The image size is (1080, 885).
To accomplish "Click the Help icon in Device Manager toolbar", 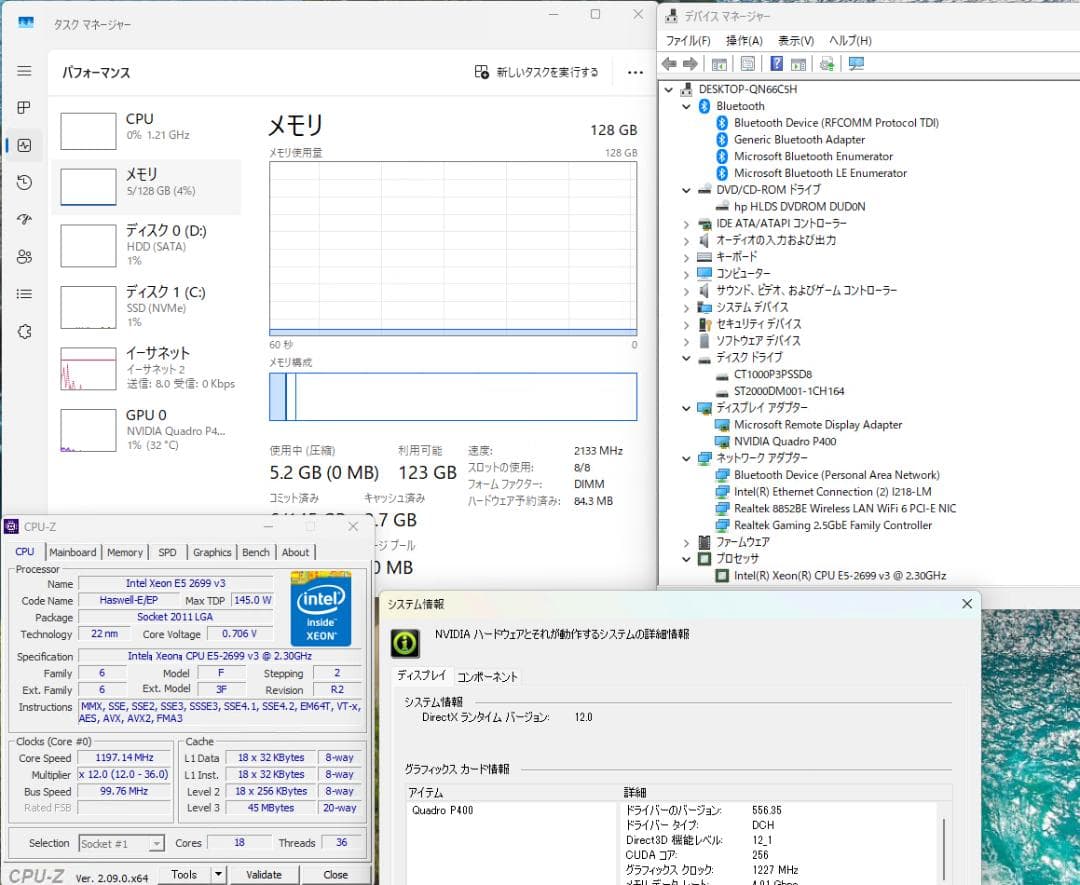I will (776, 63).
